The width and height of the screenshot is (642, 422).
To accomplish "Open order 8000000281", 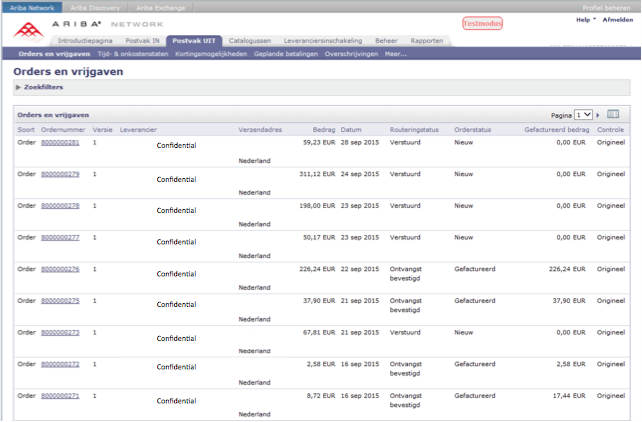I will click(60, 142).
